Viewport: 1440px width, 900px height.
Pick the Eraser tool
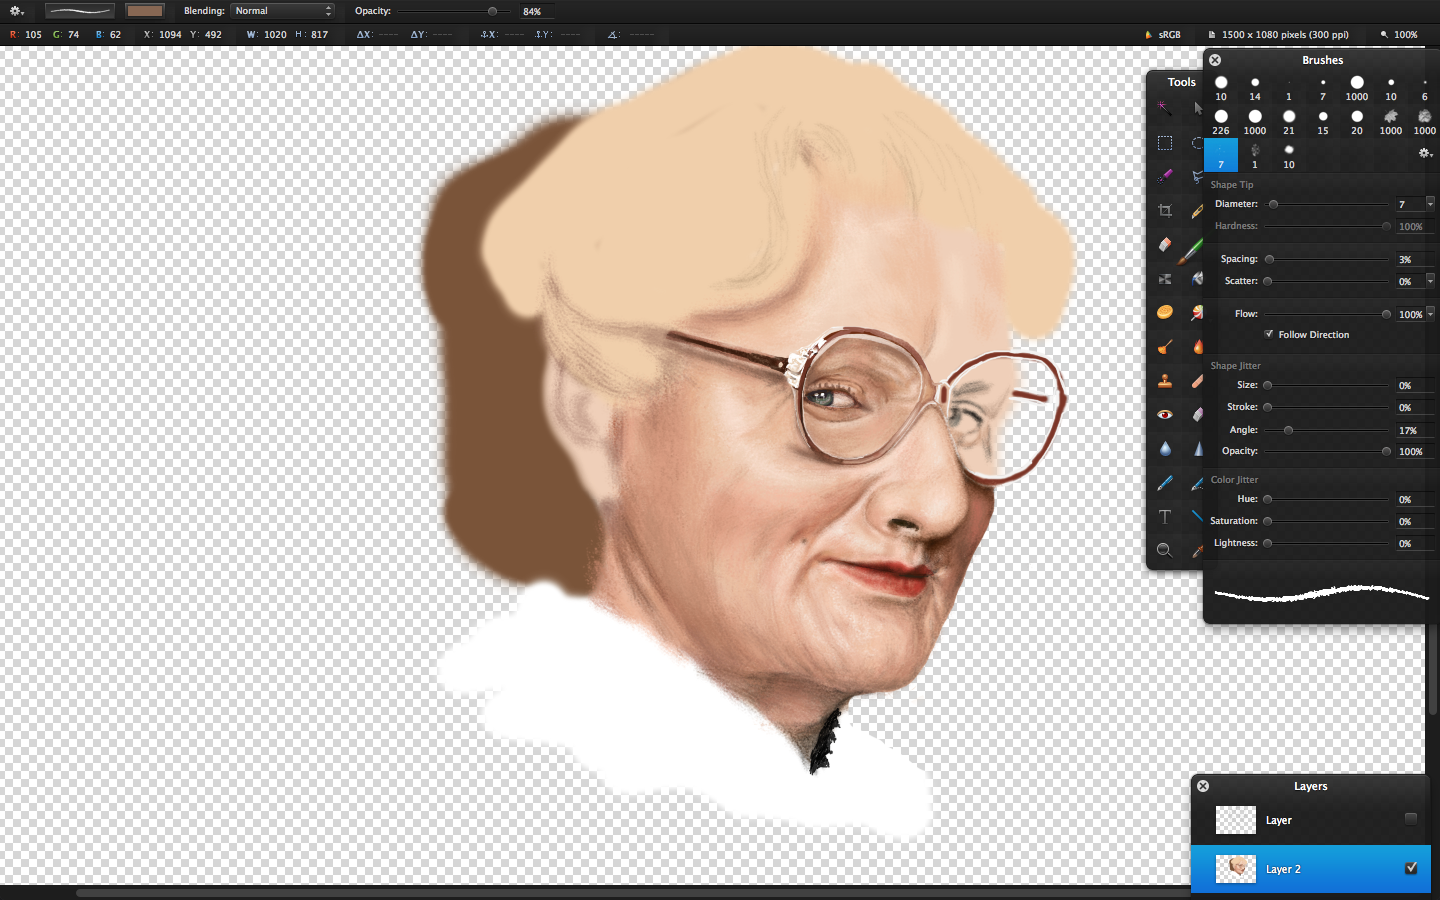[1165, 244]
